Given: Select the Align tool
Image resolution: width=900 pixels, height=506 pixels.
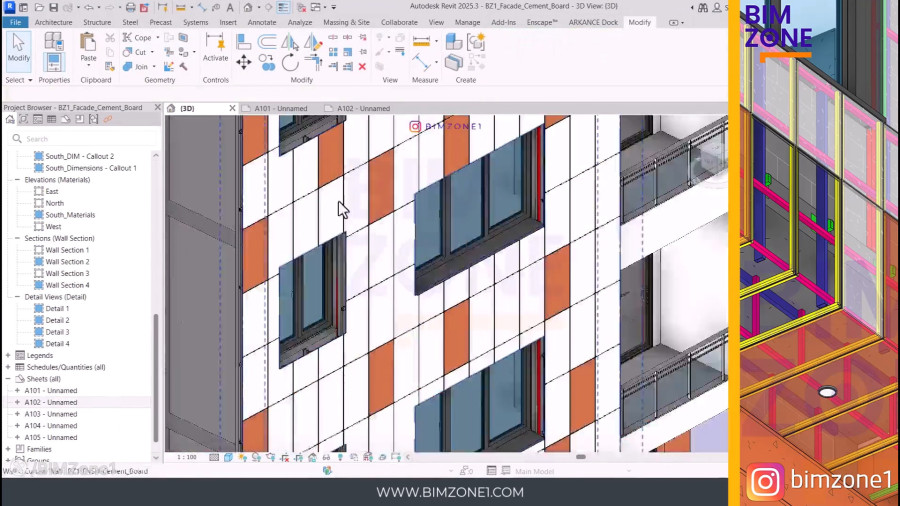Looking at the screenshot, I should point(243,42).
